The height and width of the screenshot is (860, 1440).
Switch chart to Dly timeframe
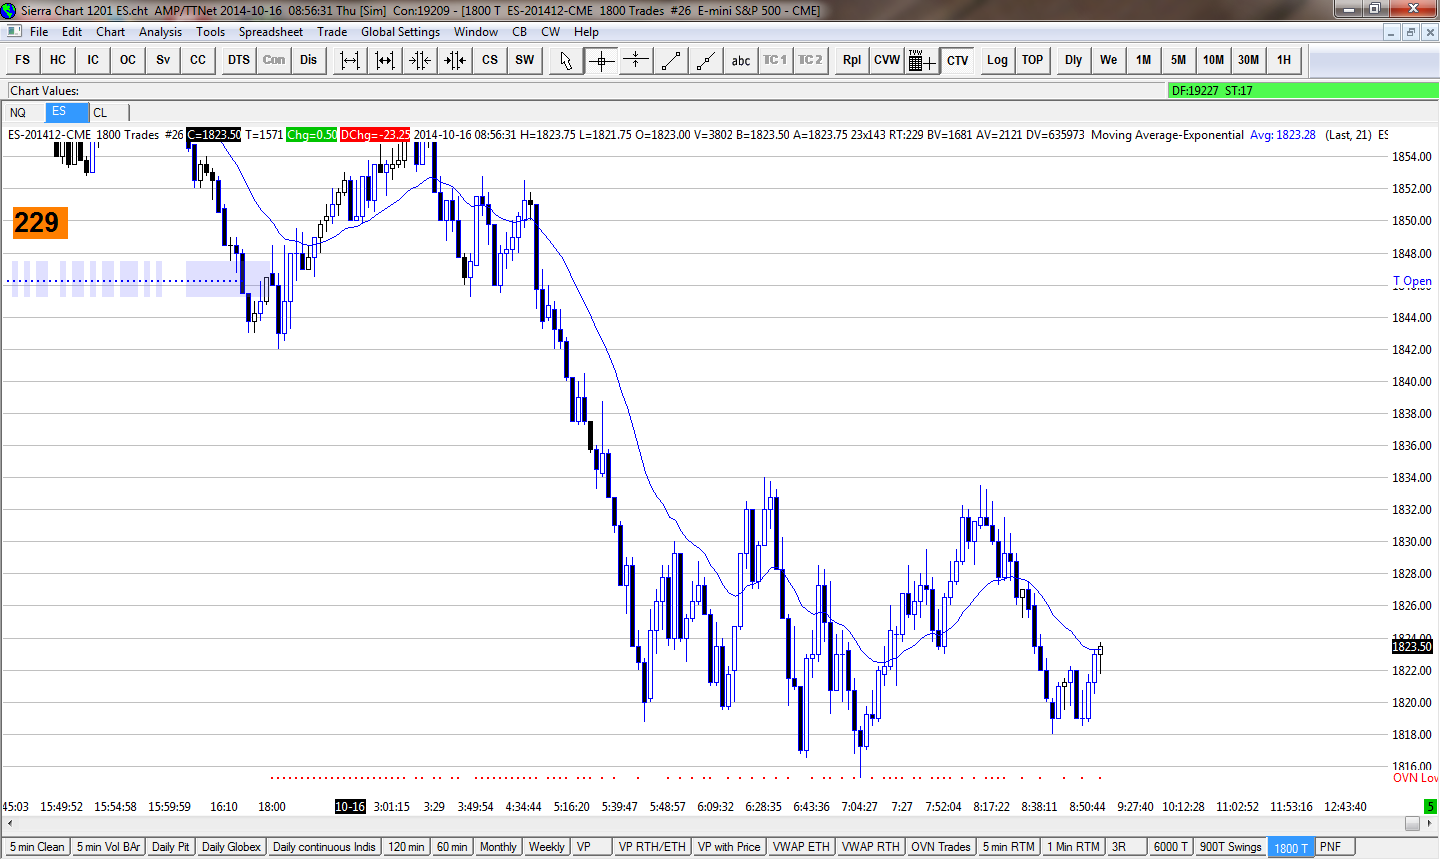[x=1074, y=60]
